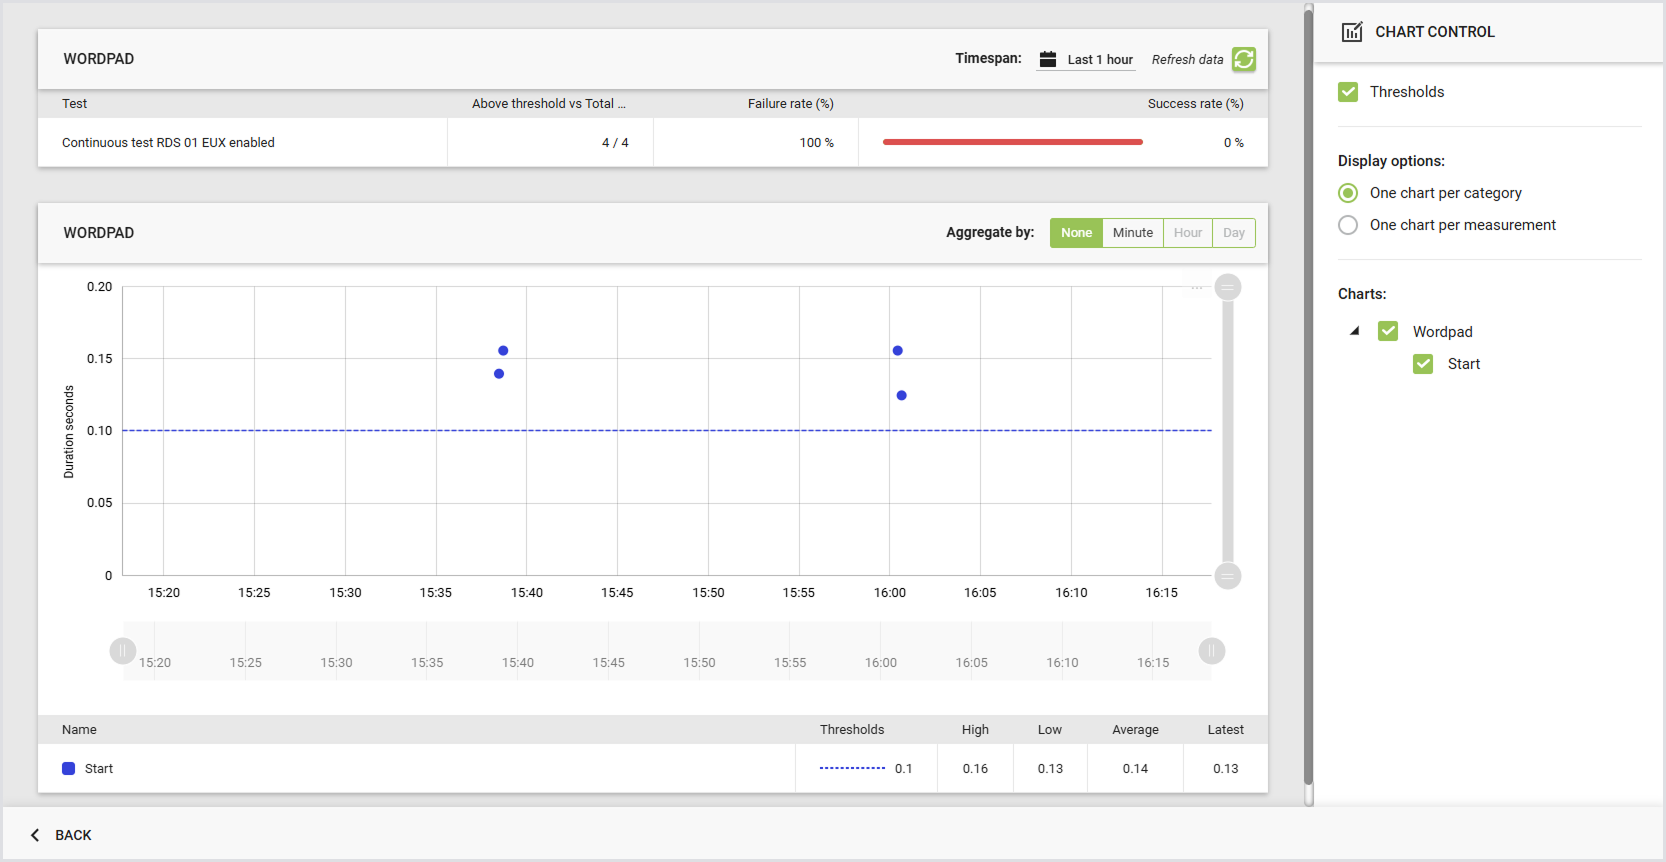
Task: Click the main vertical page scrollbar
Action: pyautogui.click(x=1308, y=396)
